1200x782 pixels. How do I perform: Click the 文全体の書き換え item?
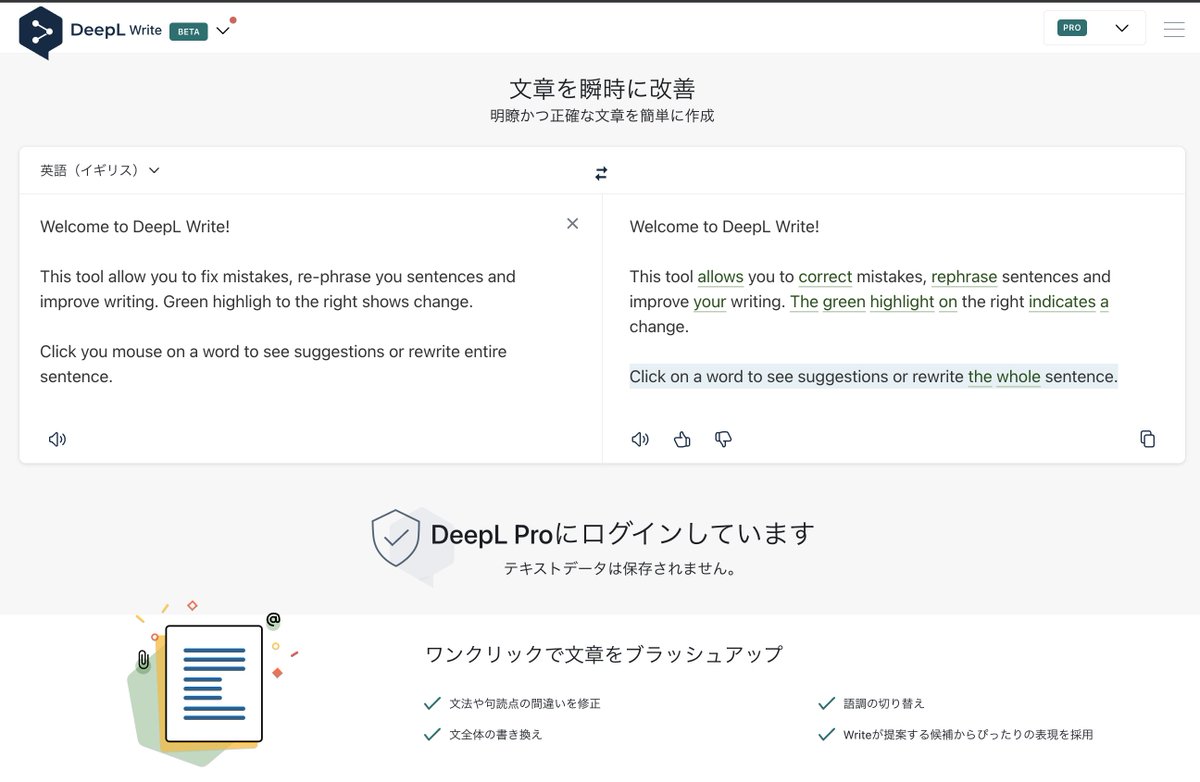(x=496, y=734)
